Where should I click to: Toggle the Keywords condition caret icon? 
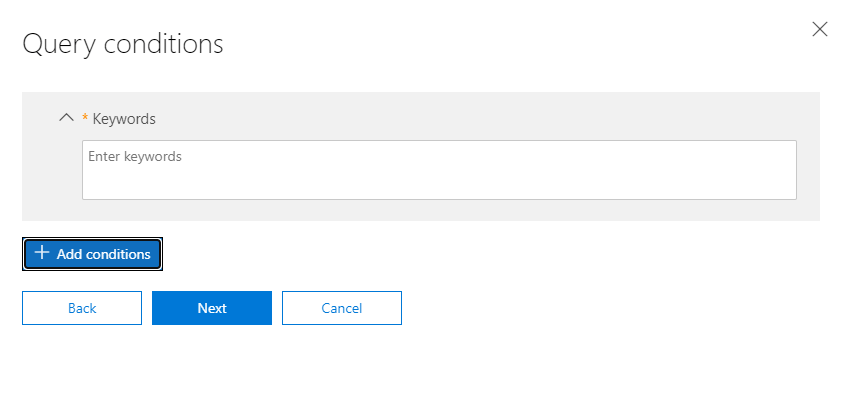[67, 118]
